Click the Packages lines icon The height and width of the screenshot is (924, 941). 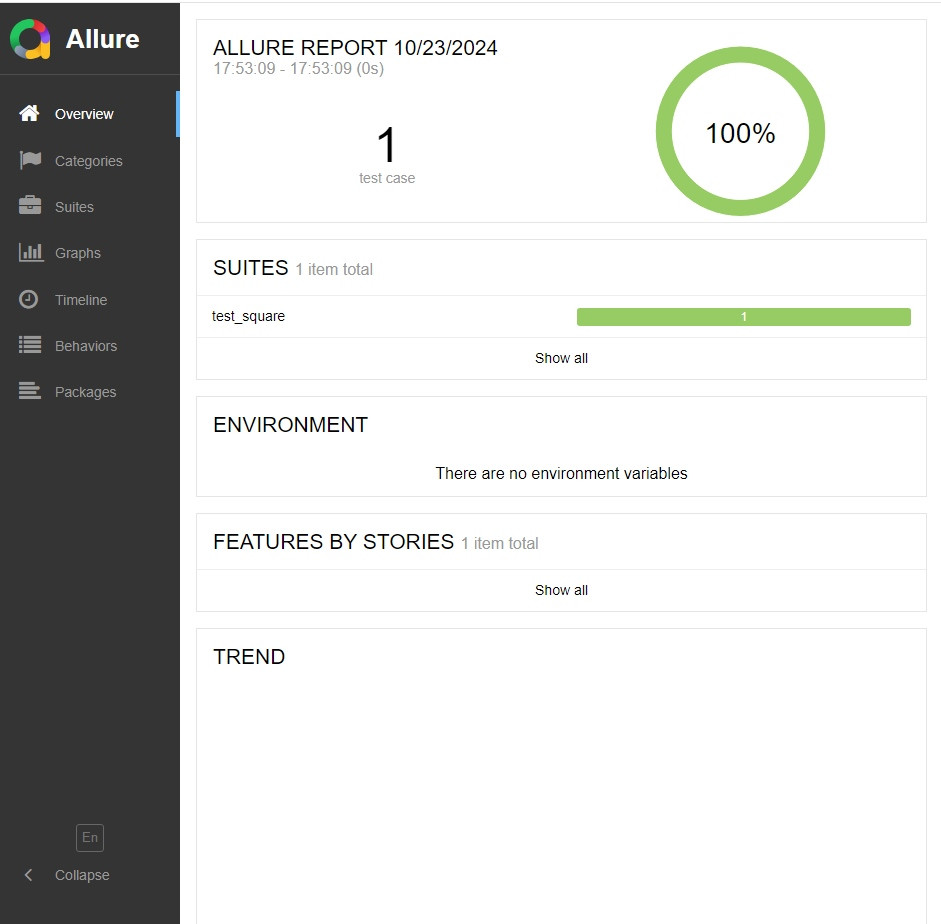30,391
